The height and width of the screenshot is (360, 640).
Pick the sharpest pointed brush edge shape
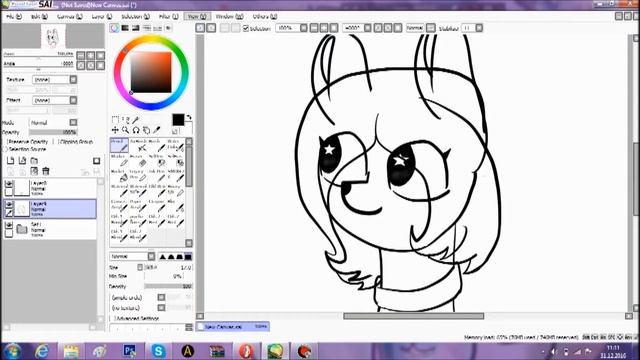(162, 256)
